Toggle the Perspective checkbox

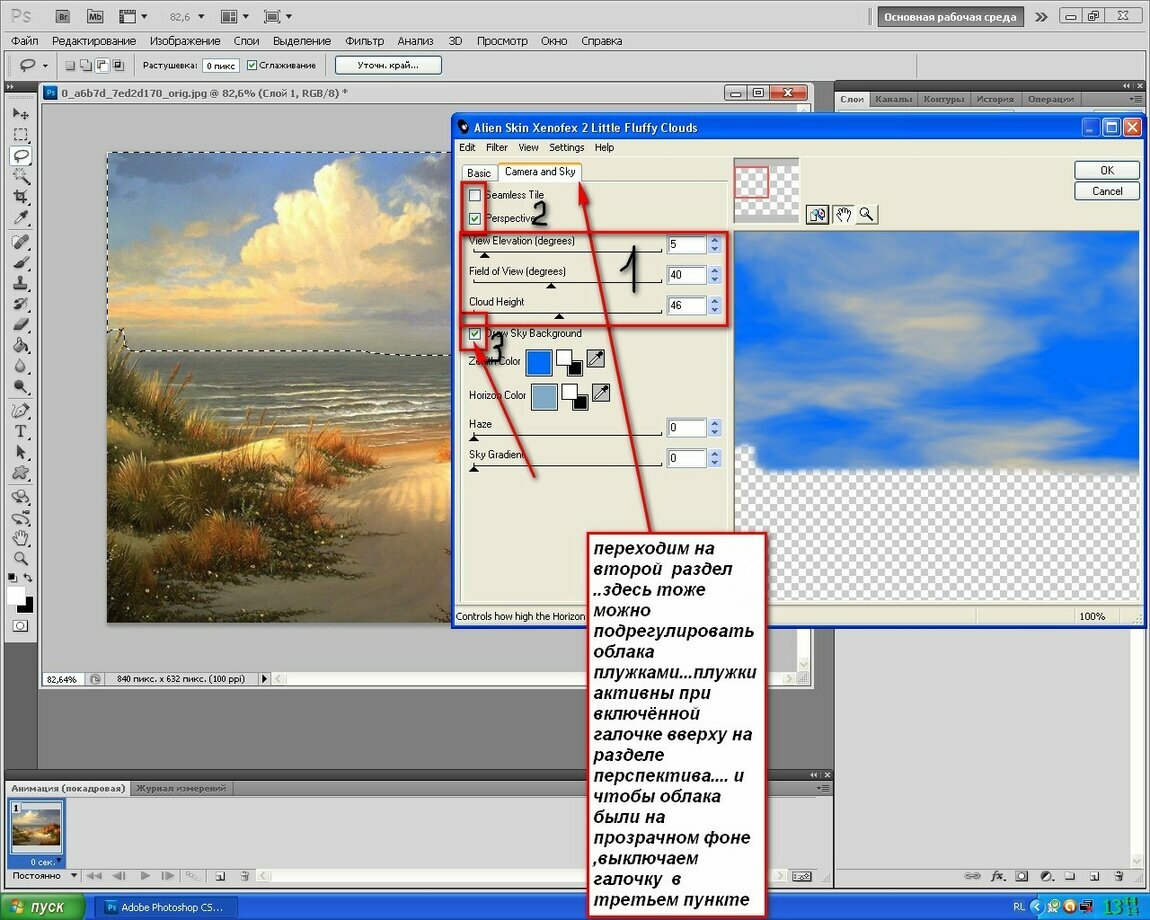tap(475, 219)
